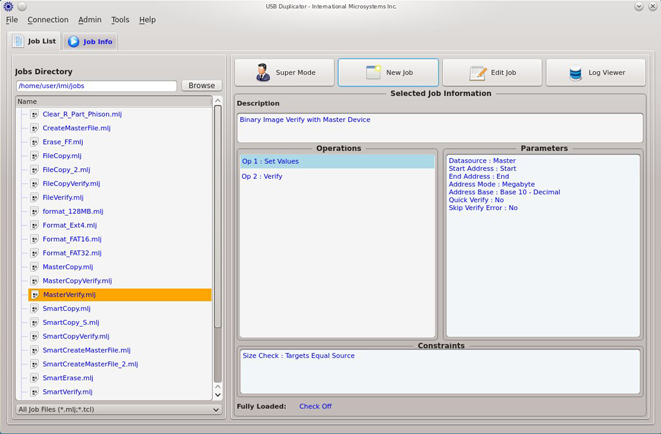Click the application gear icon in title bar

[8, 6]
